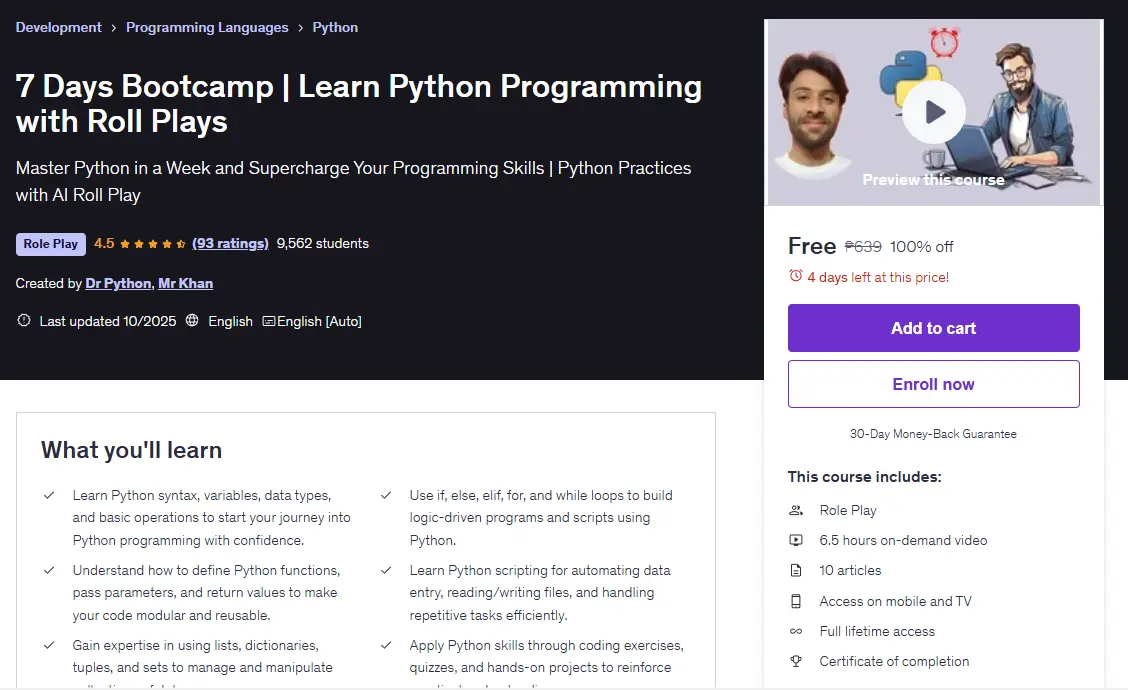Open the Python breadcrumb link
The image size is (1128, 690).
tap(335, 27)
